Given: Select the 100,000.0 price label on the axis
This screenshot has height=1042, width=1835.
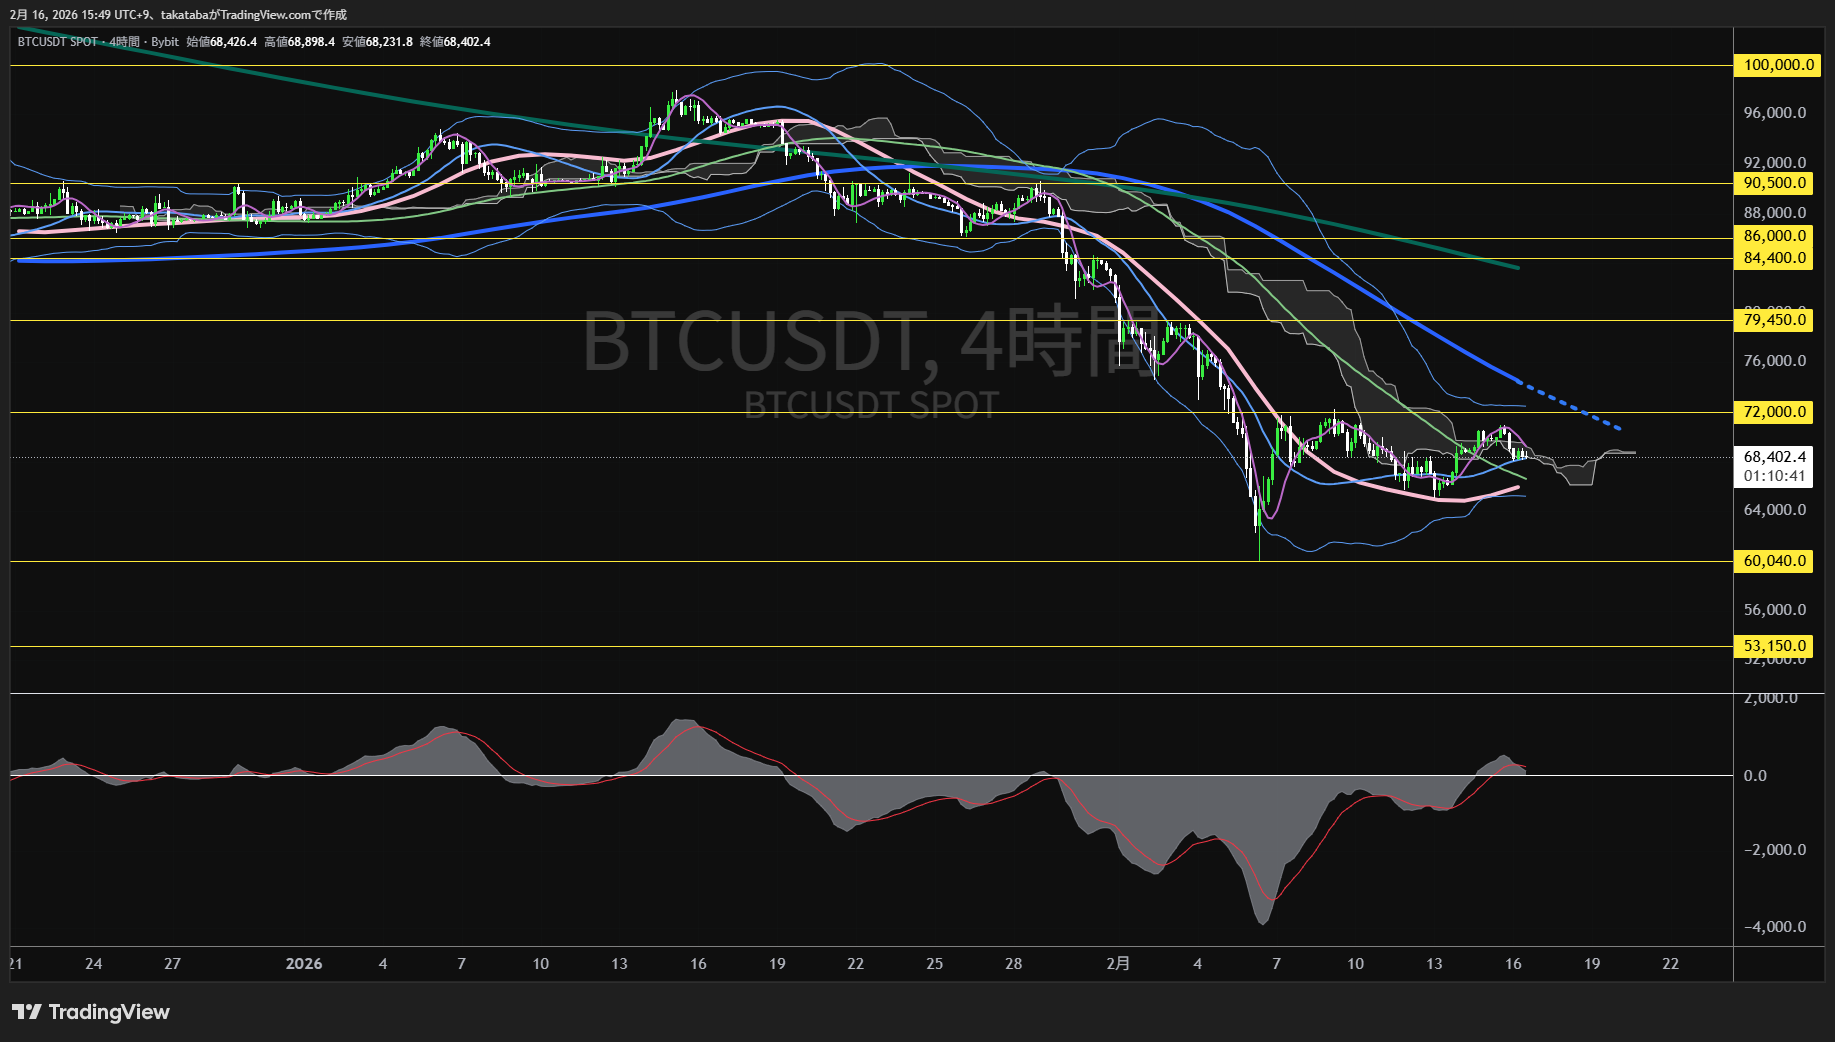Looking at the screenshot, I should point(1772,66).
